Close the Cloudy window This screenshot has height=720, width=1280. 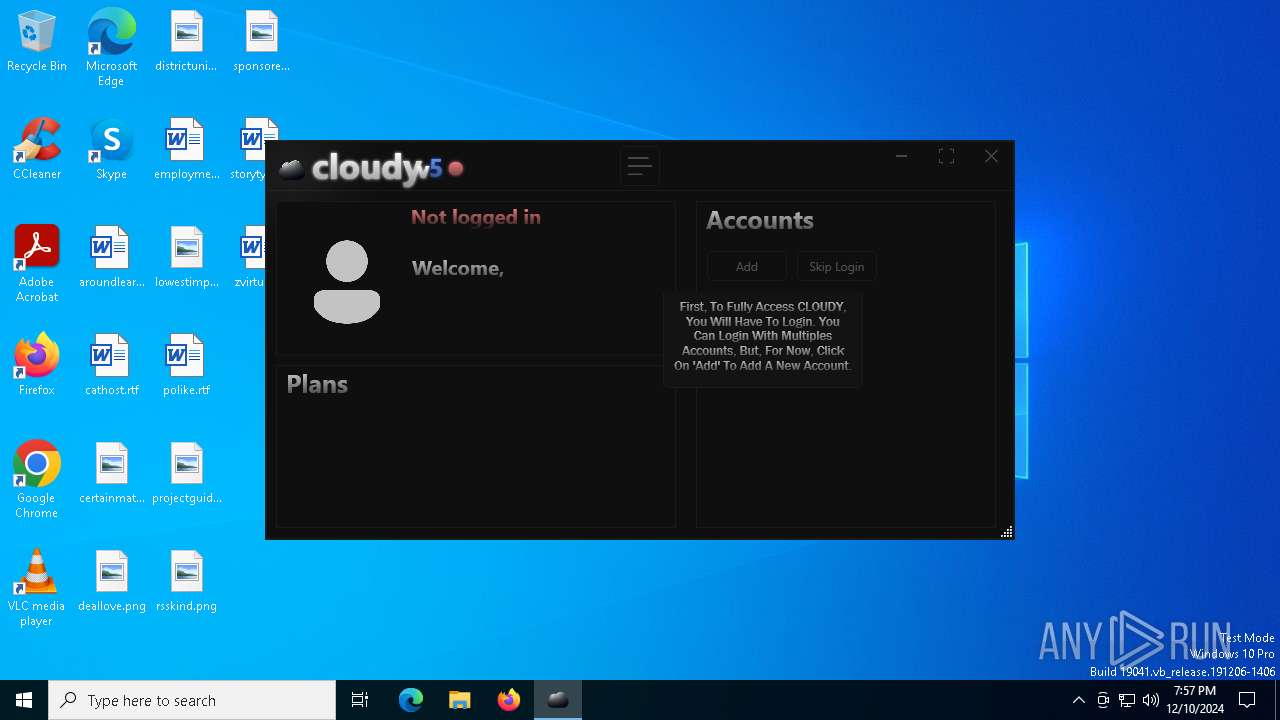click(x=991, y=156)
